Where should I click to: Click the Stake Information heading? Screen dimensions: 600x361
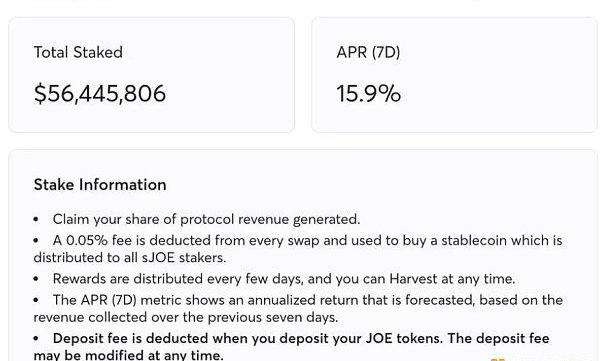pos(100,185)
